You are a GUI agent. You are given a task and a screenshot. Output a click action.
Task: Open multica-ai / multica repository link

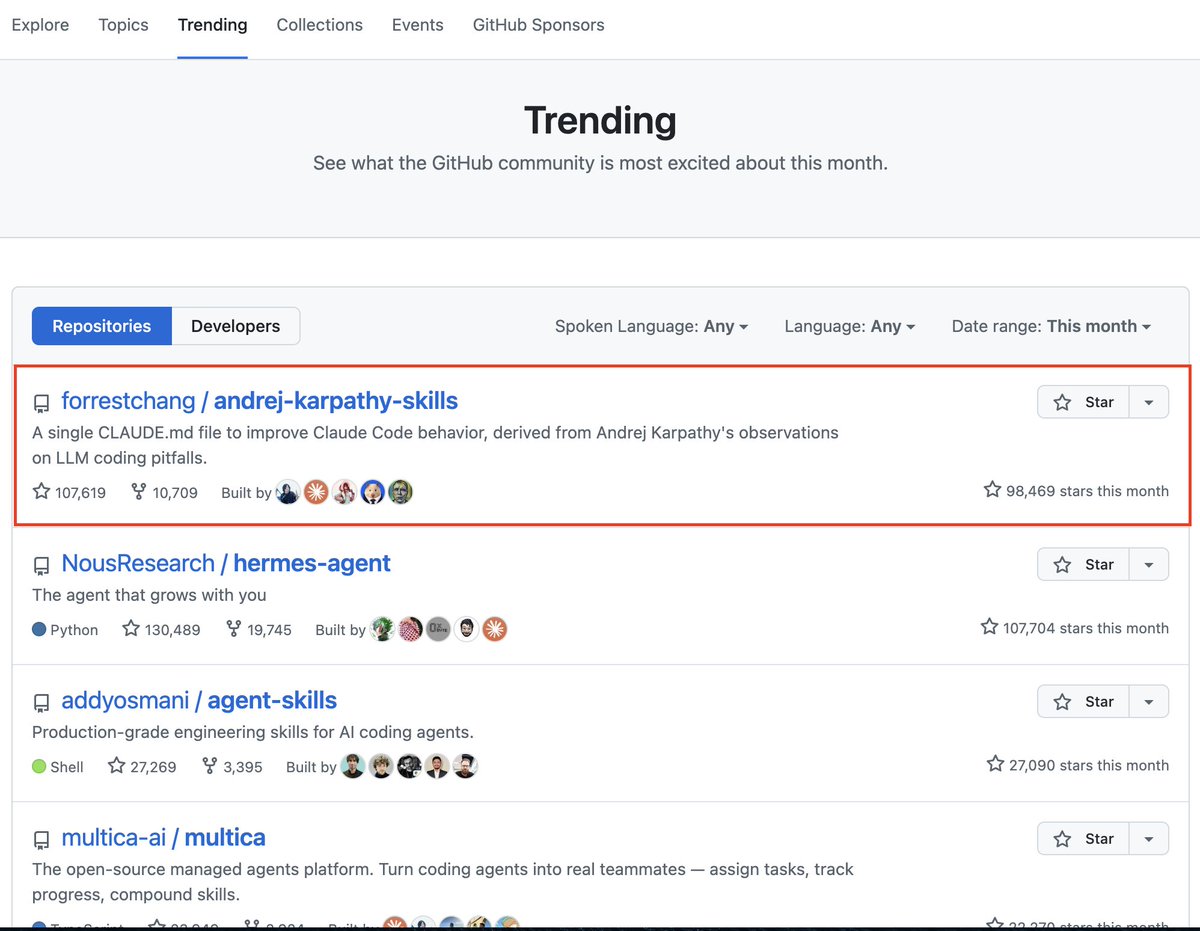[163, 837]
